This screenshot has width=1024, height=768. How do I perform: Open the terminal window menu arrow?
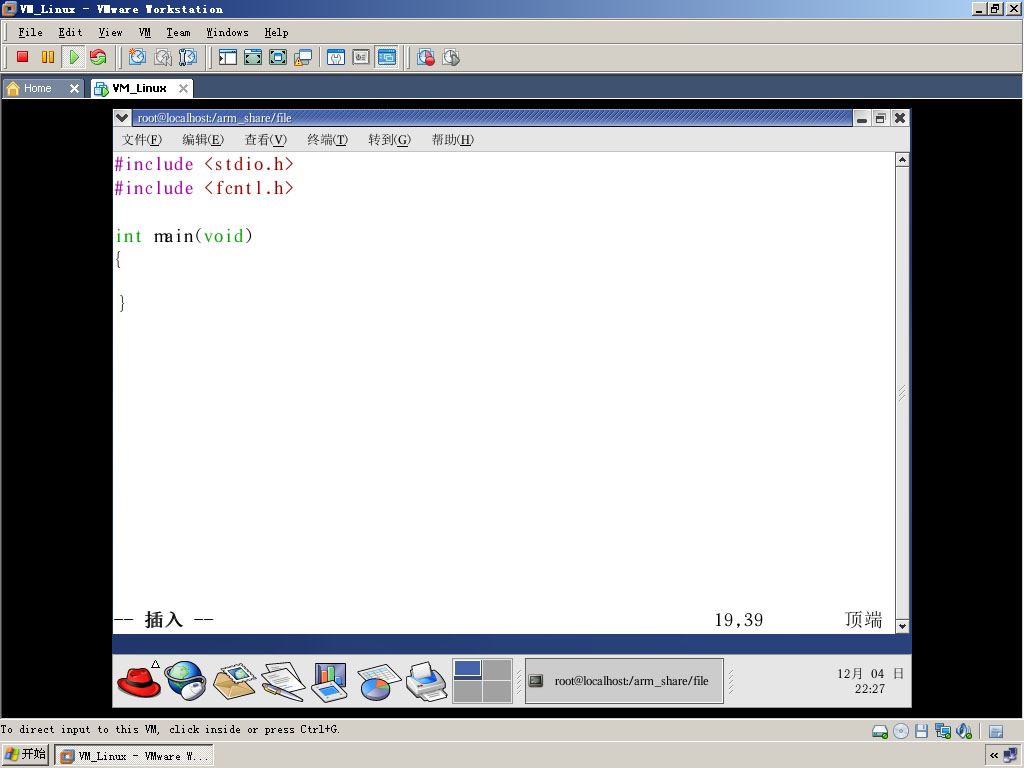(121, 118)
